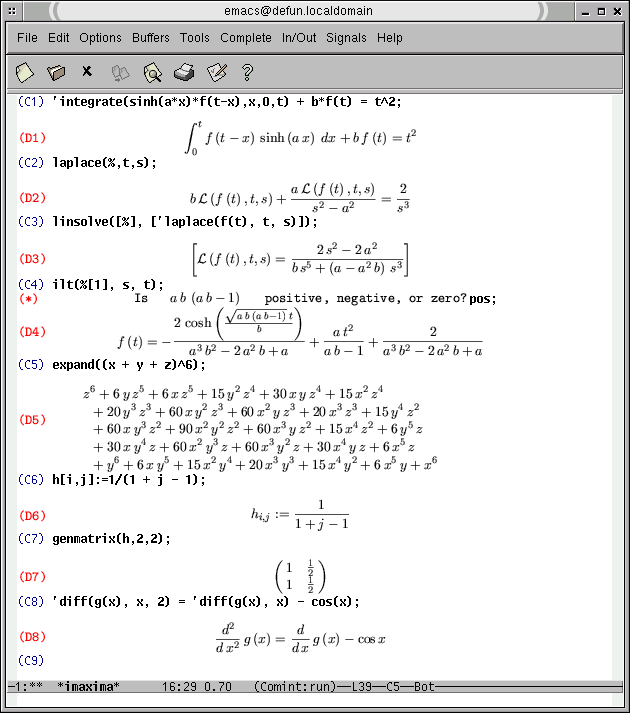Show the Tools menu
The height and width of the screenshot is (713, 630).
tap(195, 38)
